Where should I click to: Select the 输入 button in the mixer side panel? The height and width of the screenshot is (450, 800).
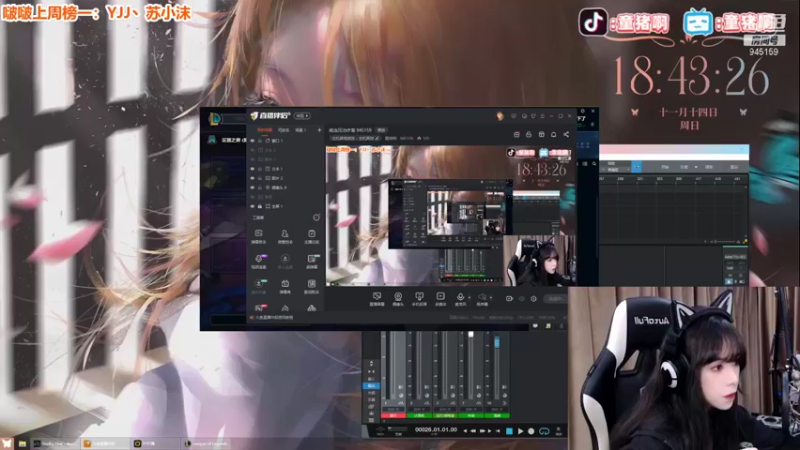pyautogui.click(x=371, y=379)
